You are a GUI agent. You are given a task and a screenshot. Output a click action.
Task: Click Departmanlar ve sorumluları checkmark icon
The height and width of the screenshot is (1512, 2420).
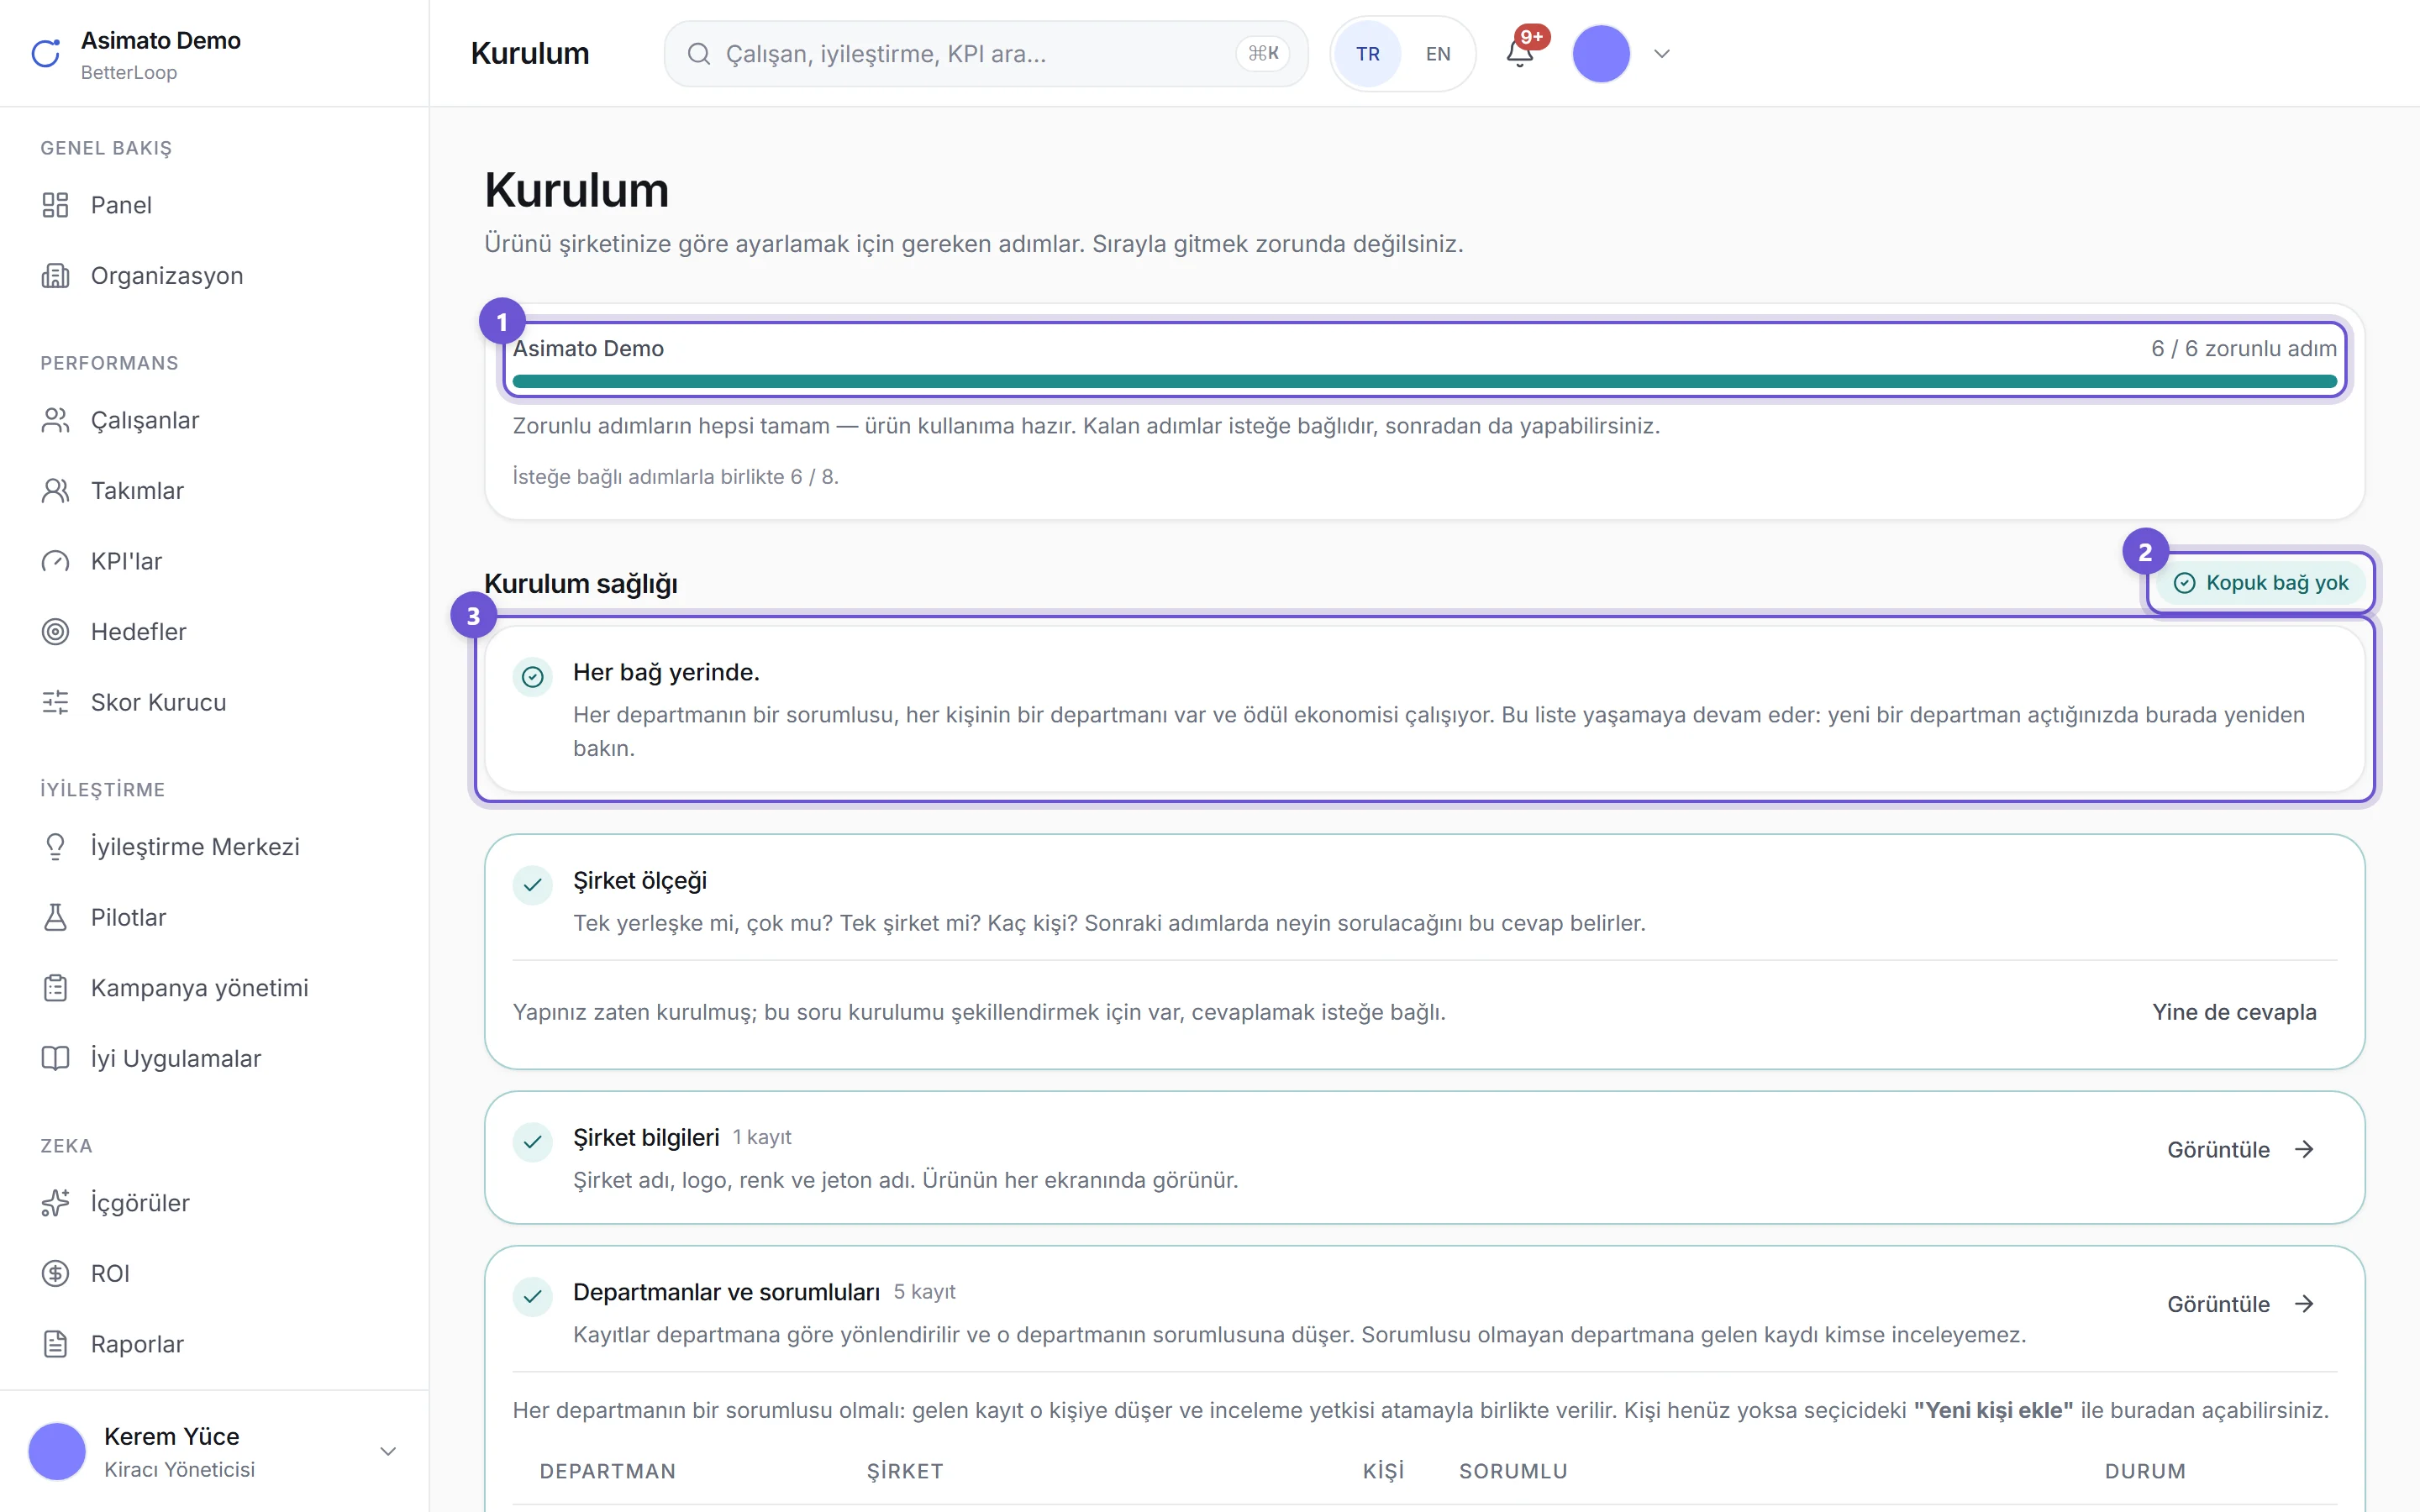533,1297
